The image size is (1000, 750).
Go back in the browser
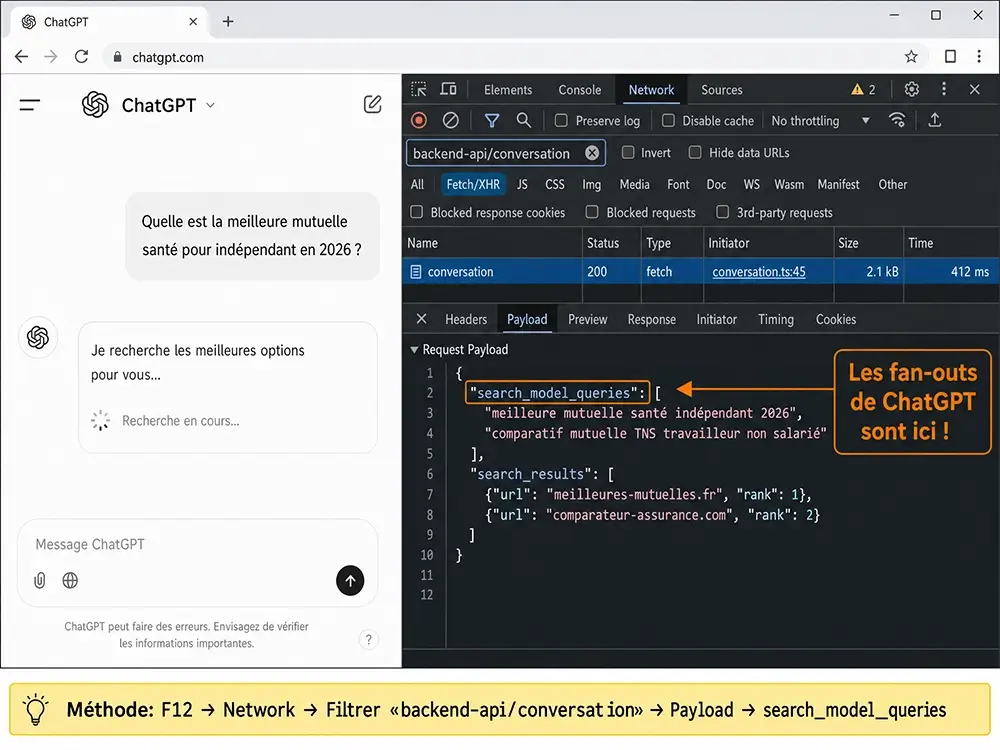[x=22, y=57]
